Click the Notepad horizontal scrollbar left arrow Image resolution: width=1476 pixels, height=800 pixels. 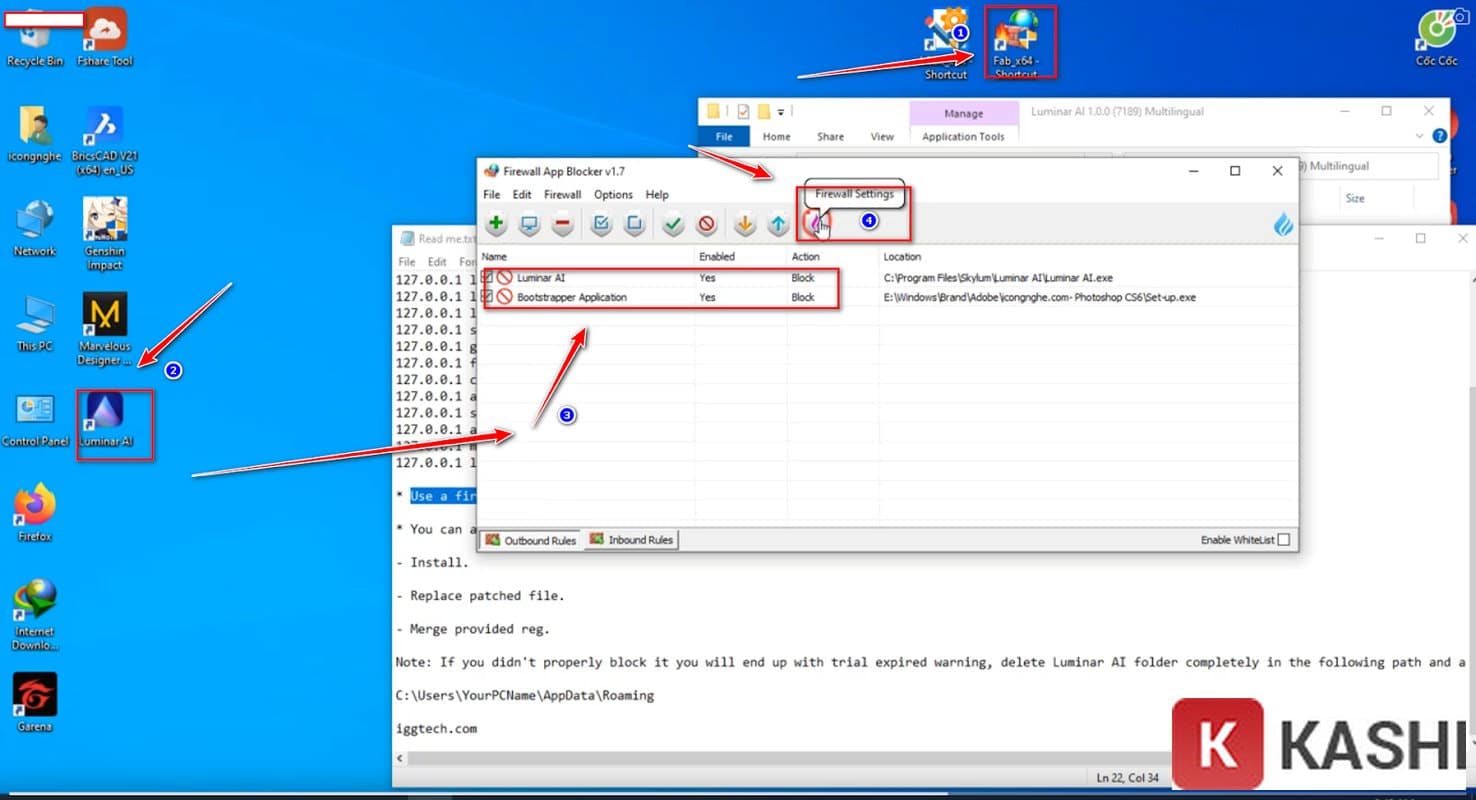pos(400,758)
